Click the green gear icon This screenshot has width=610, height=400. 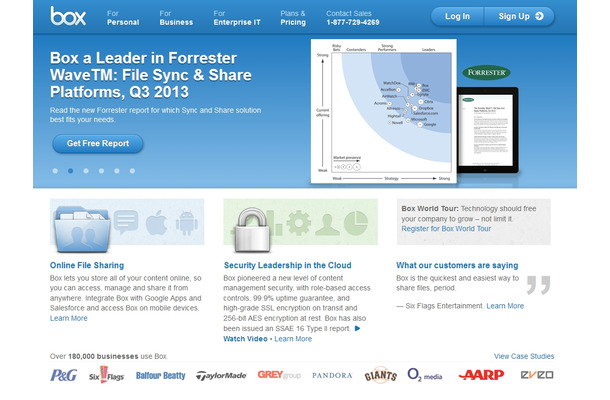coord(299,223)
